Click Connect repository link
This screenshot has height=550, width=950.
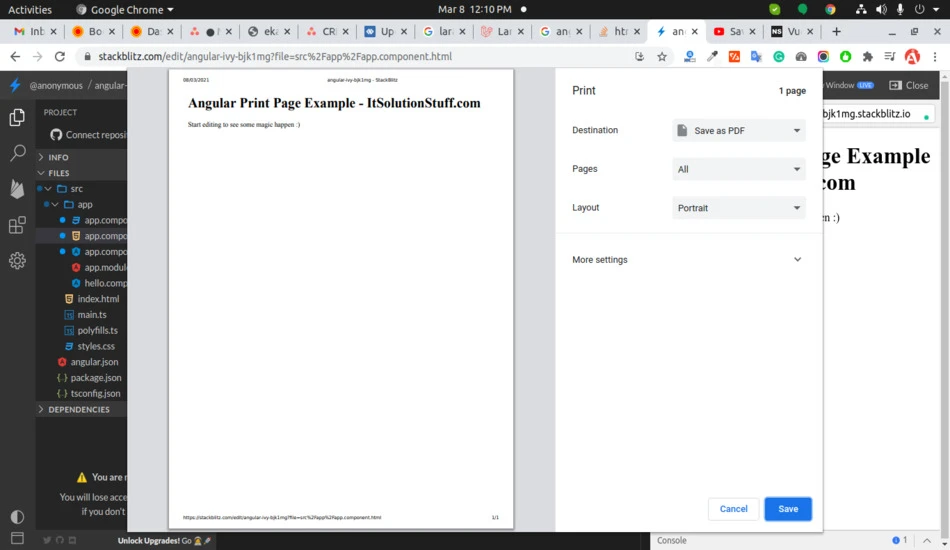[x=89, y=134]
